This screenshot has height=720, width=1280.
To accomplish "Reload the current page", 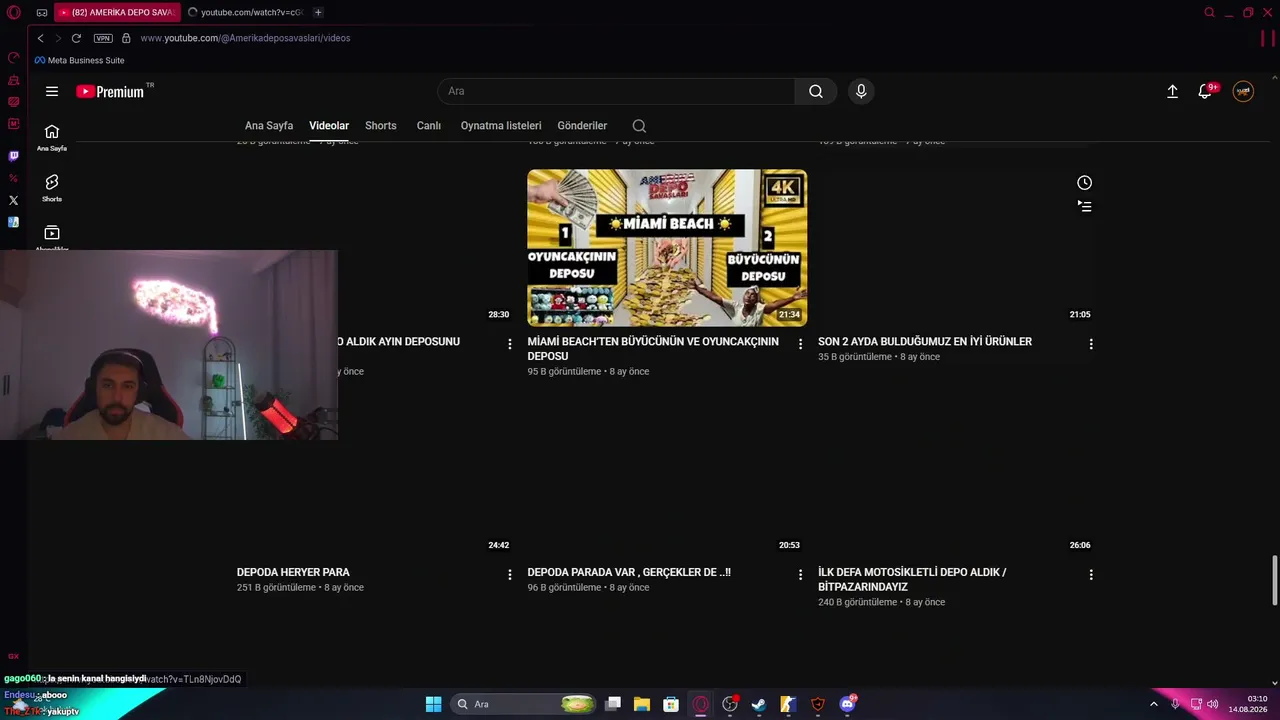I will pyautogui.click(x=75, y=38).
